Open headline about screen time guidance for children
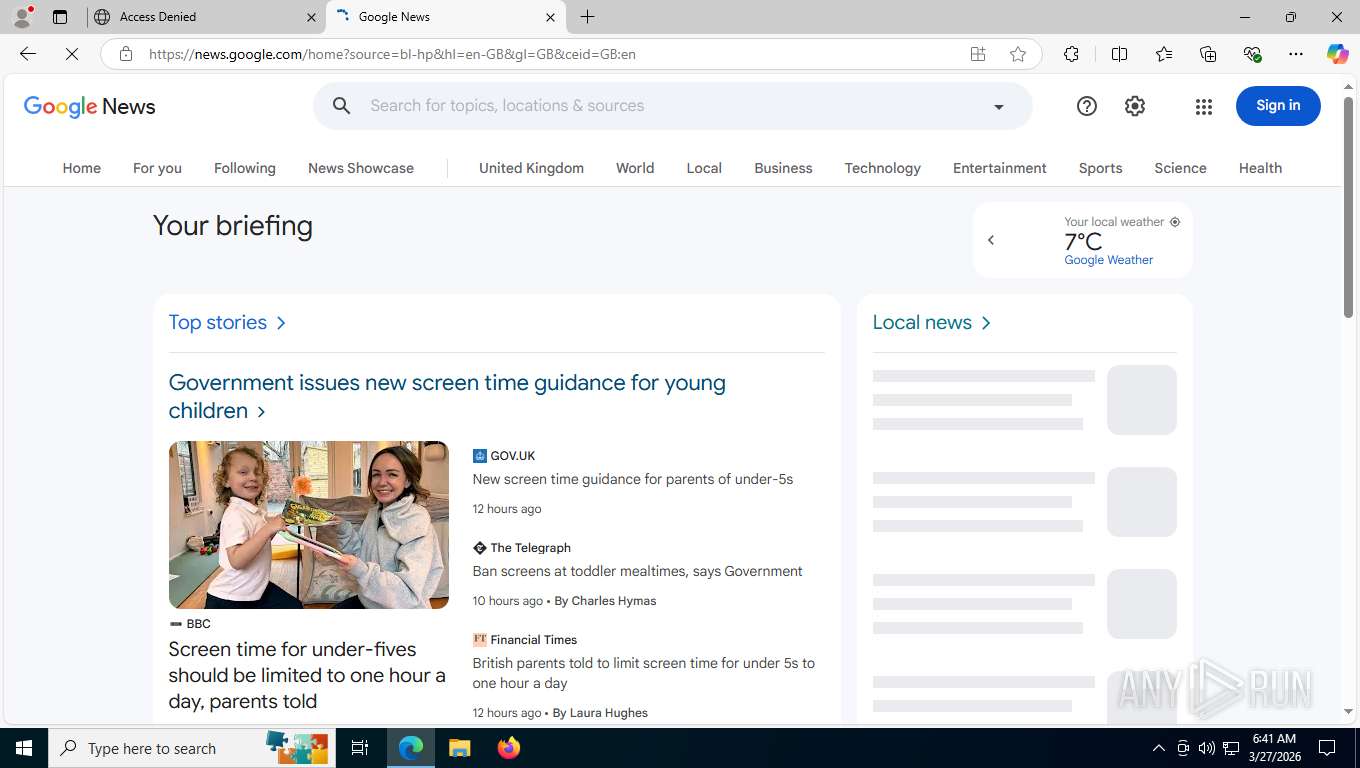Screen dimensions: 1360x768 [447, 397]
